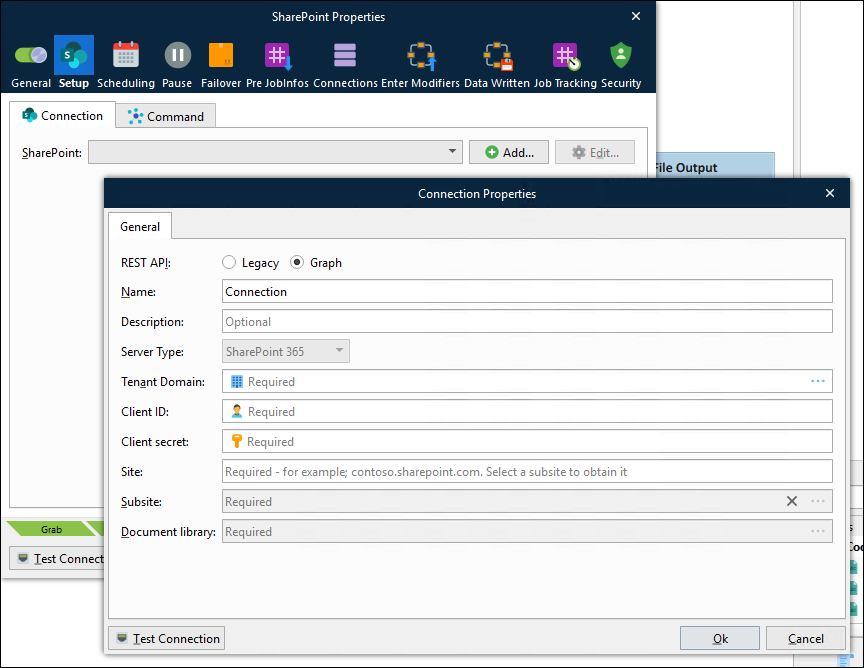This screenshot has width=864, height=668.
Task: Confirm with the Ok button
Action: [x=720, y=638]
